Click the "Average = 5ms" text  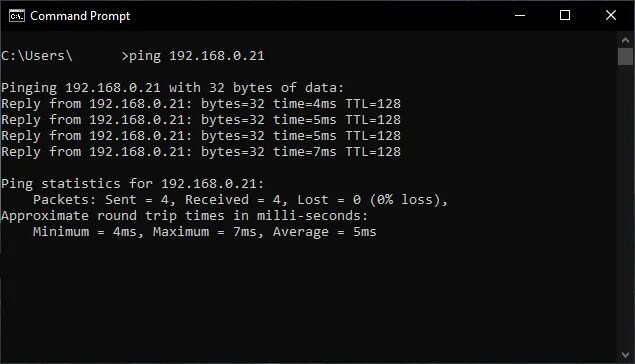[x=324, y=232]
